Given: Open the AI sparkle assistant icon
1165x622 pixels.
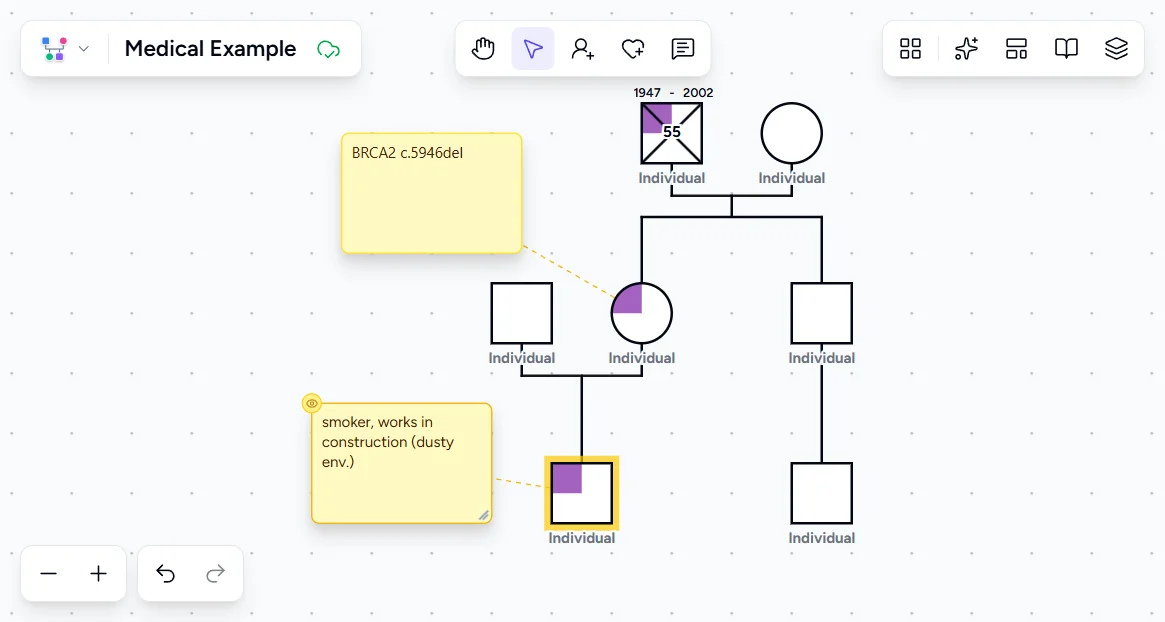Looking at the screenshot, I should click(966, 49).
